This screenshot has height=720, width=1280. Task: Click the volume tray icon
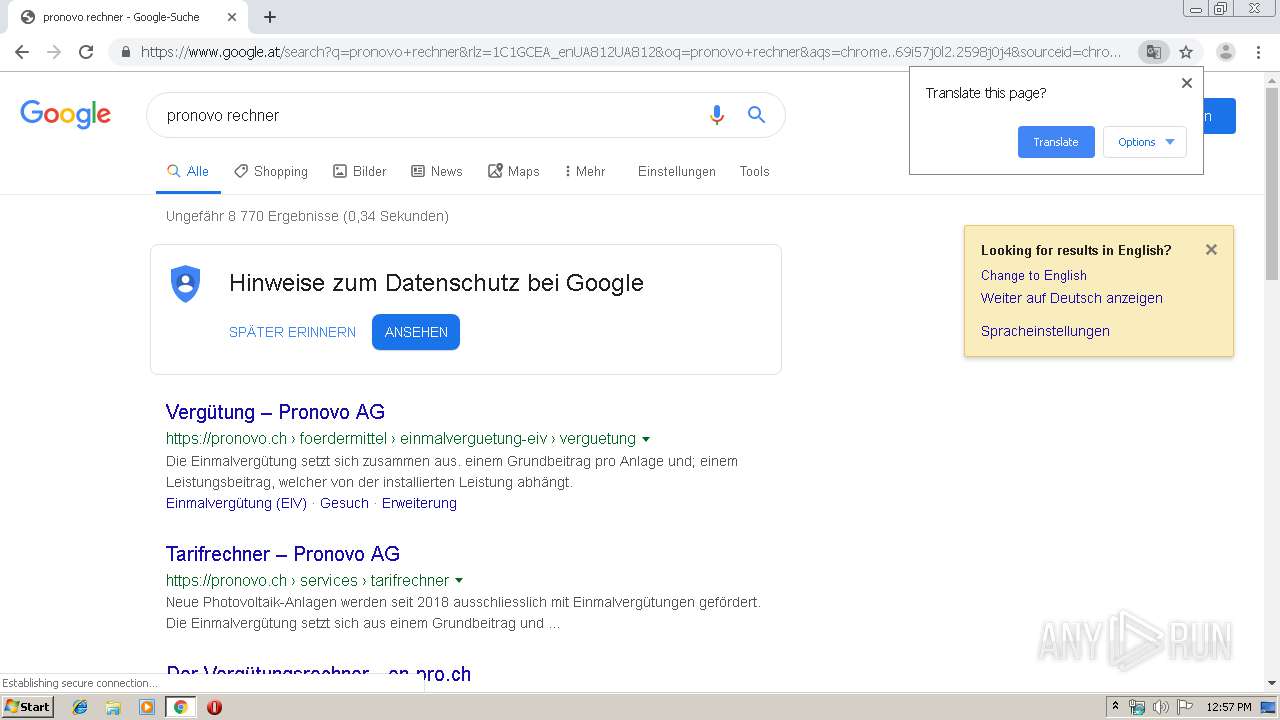[x=1160, y=707]
